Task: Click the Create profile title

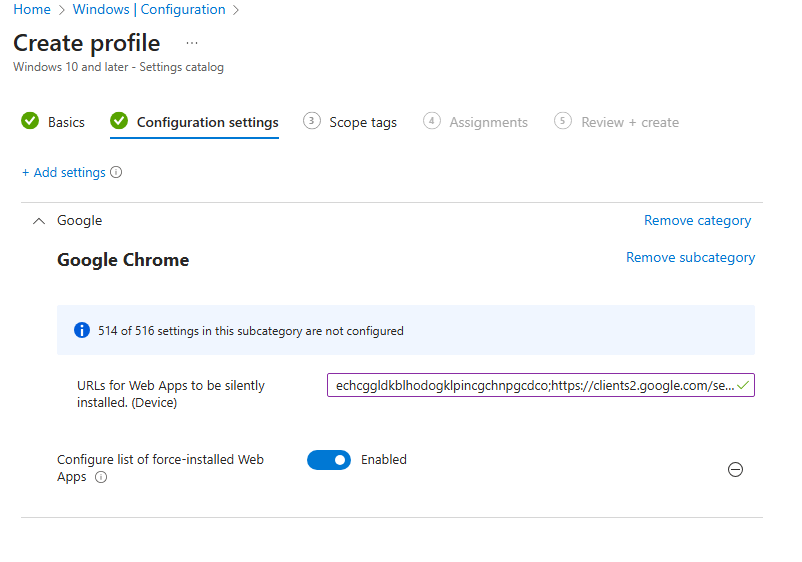Action: click(x=86, y=43)
